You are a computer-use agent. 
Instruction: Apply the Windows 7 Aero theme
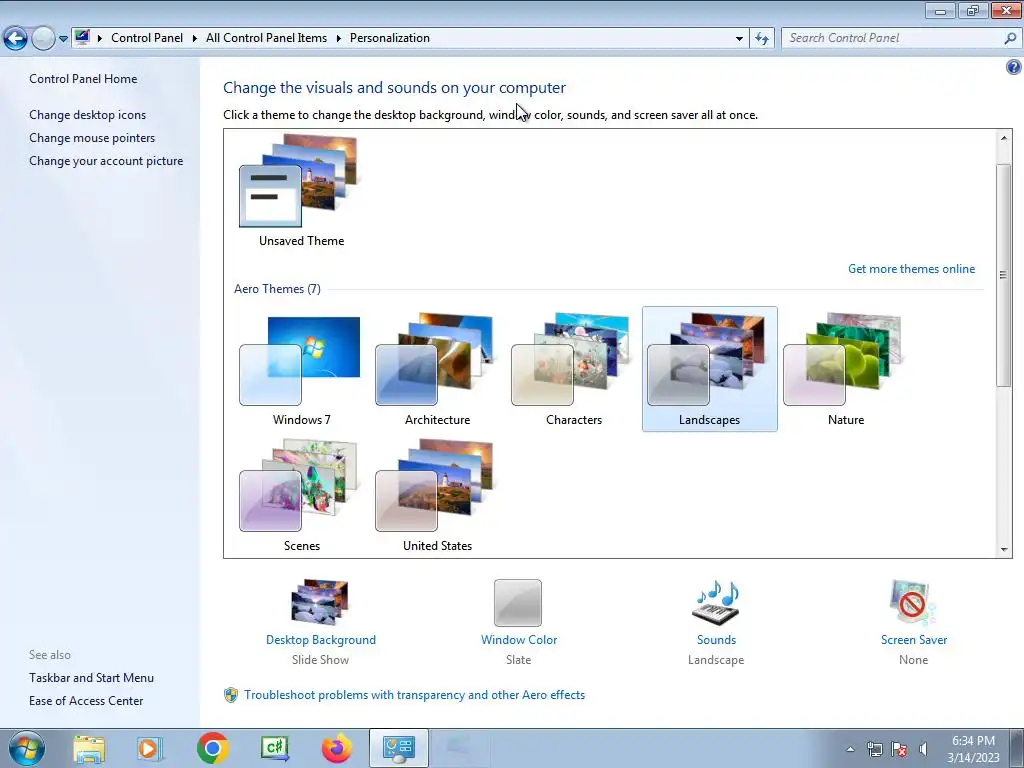(301, 369)
